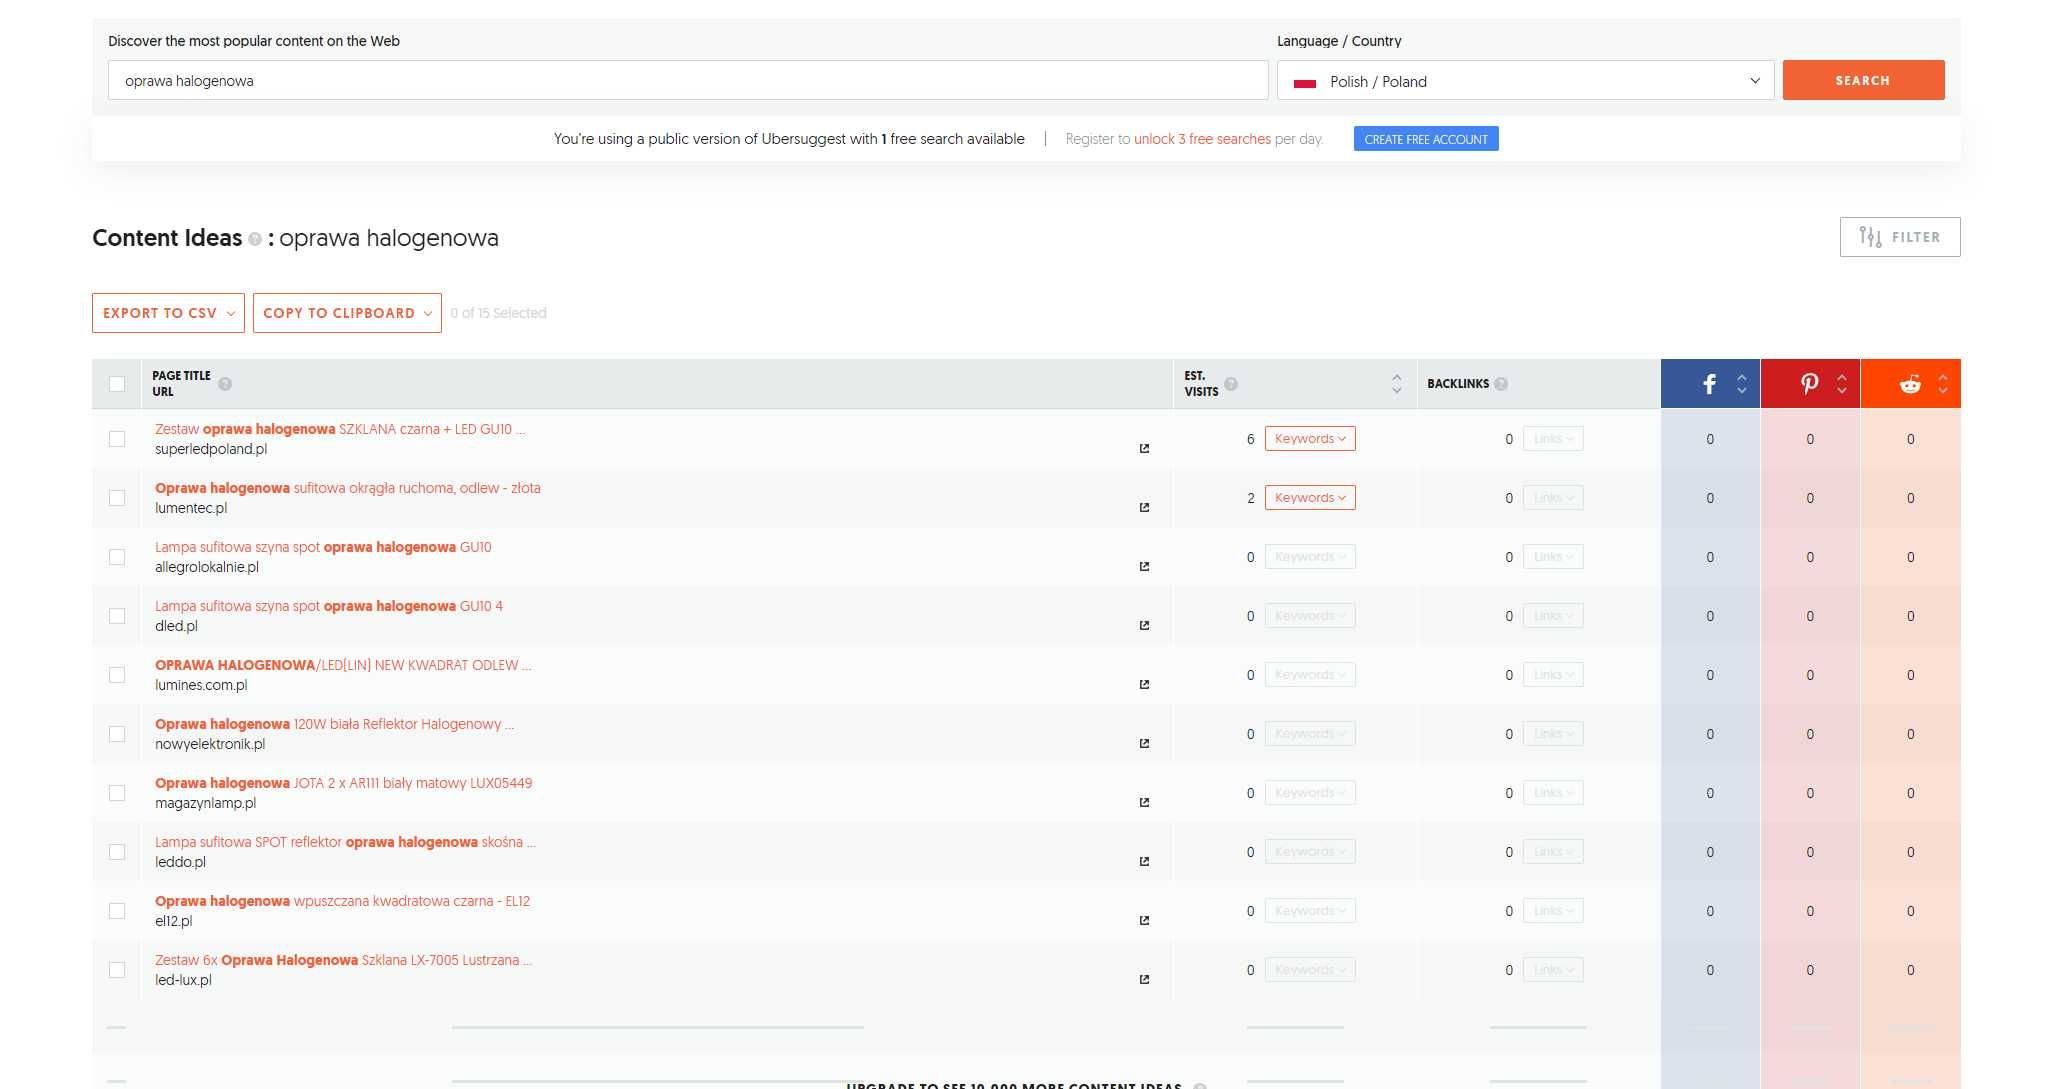Screen dimensions: 2053x1089
Task: Expand Links dropdown for lumentec.pl row
Action: click(x=1553, y=498)
